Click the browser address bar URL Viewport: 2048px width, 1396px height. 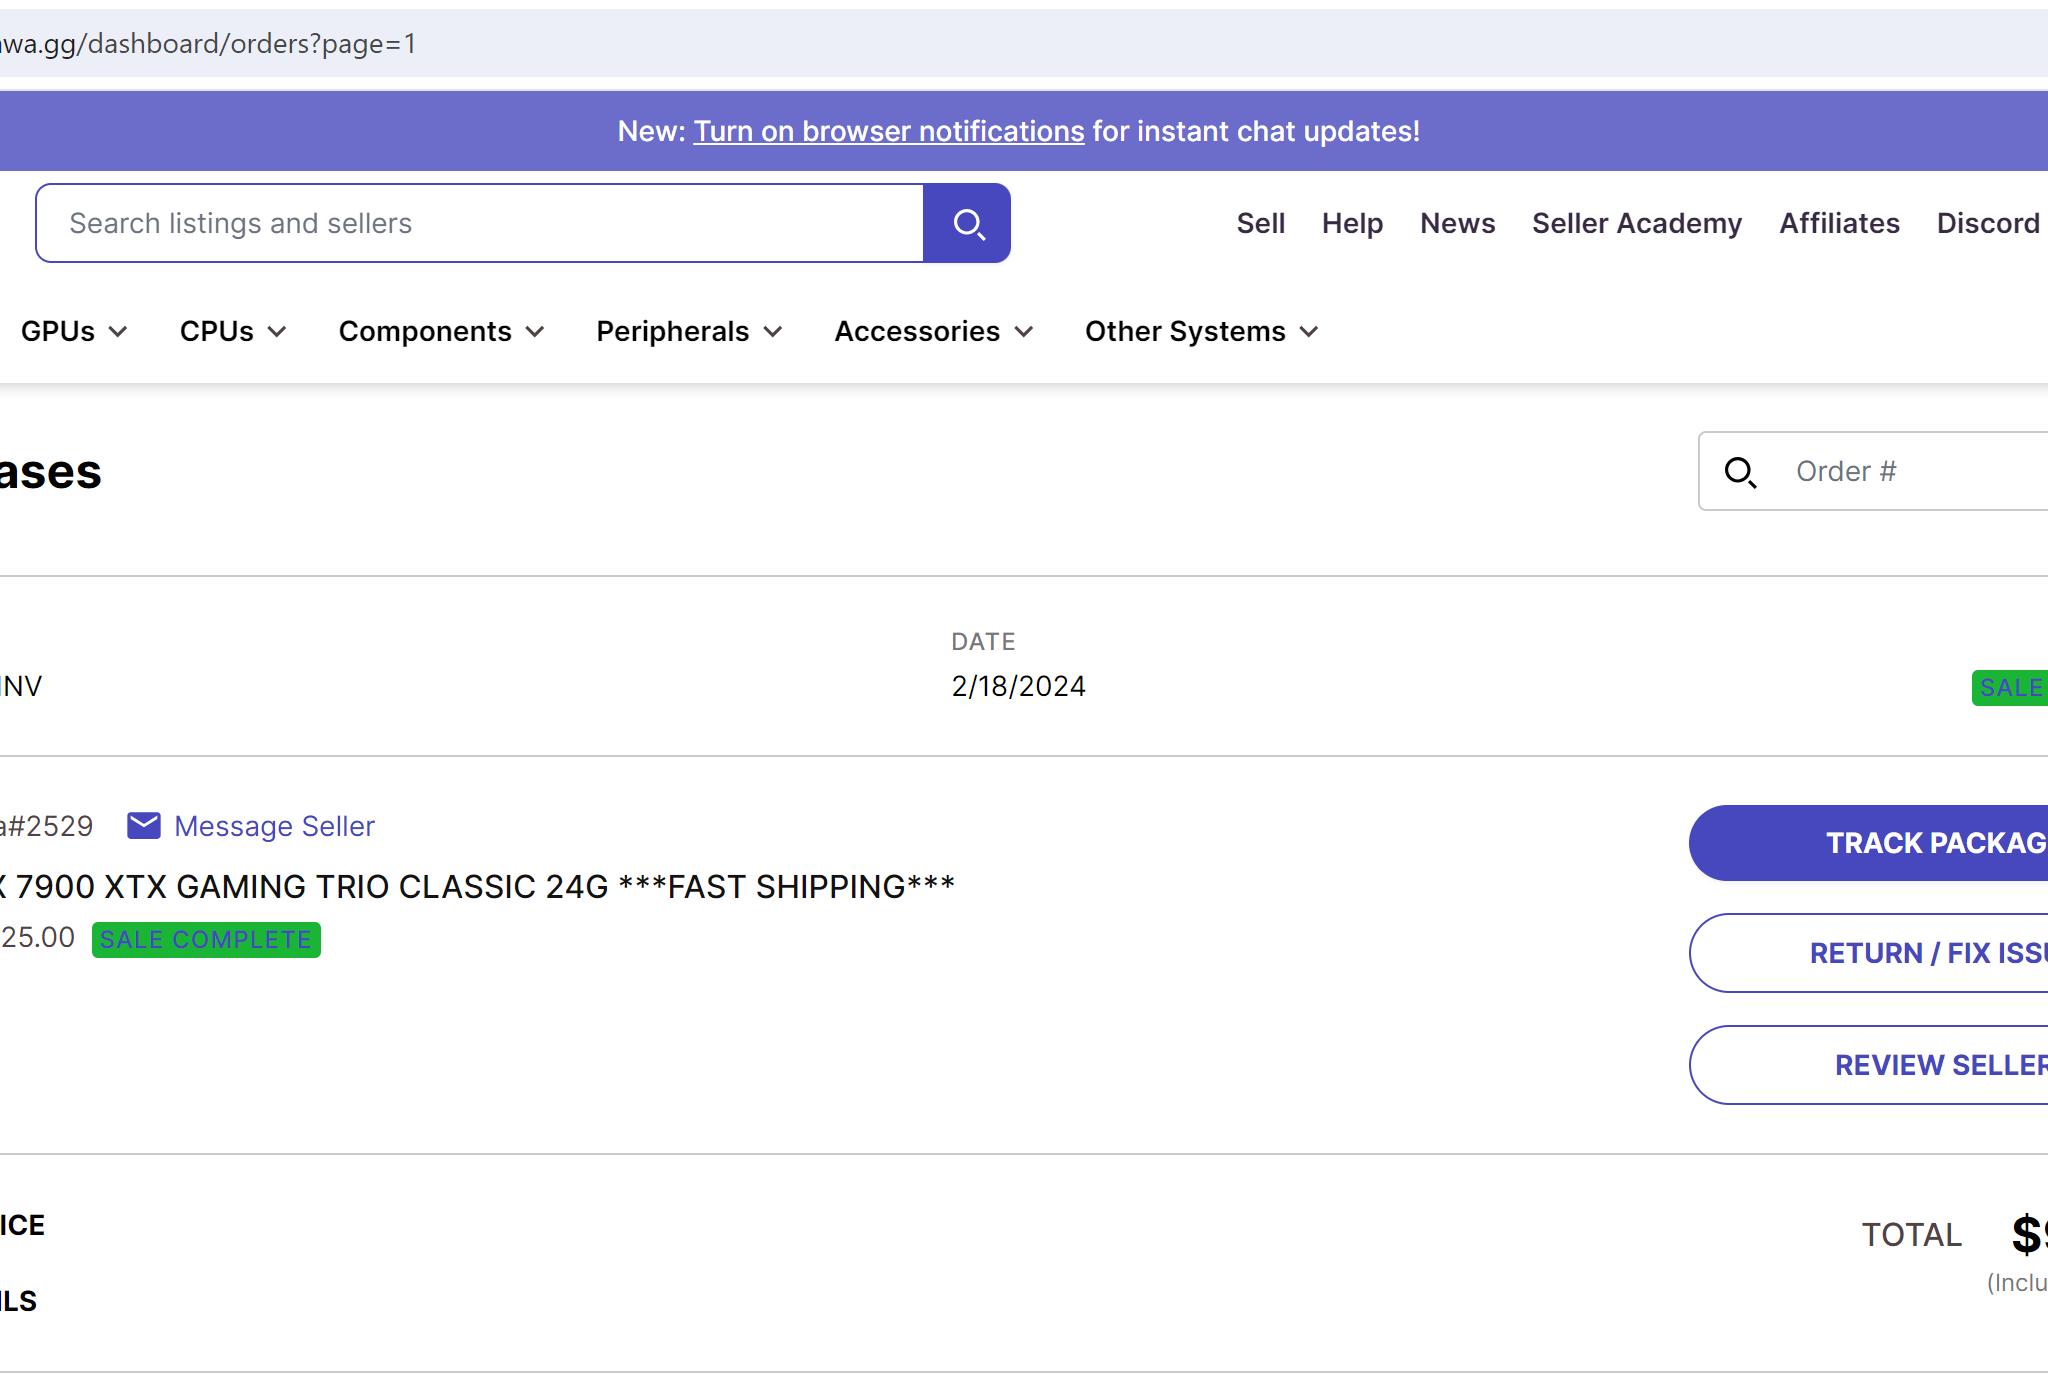tap(208, 44)
